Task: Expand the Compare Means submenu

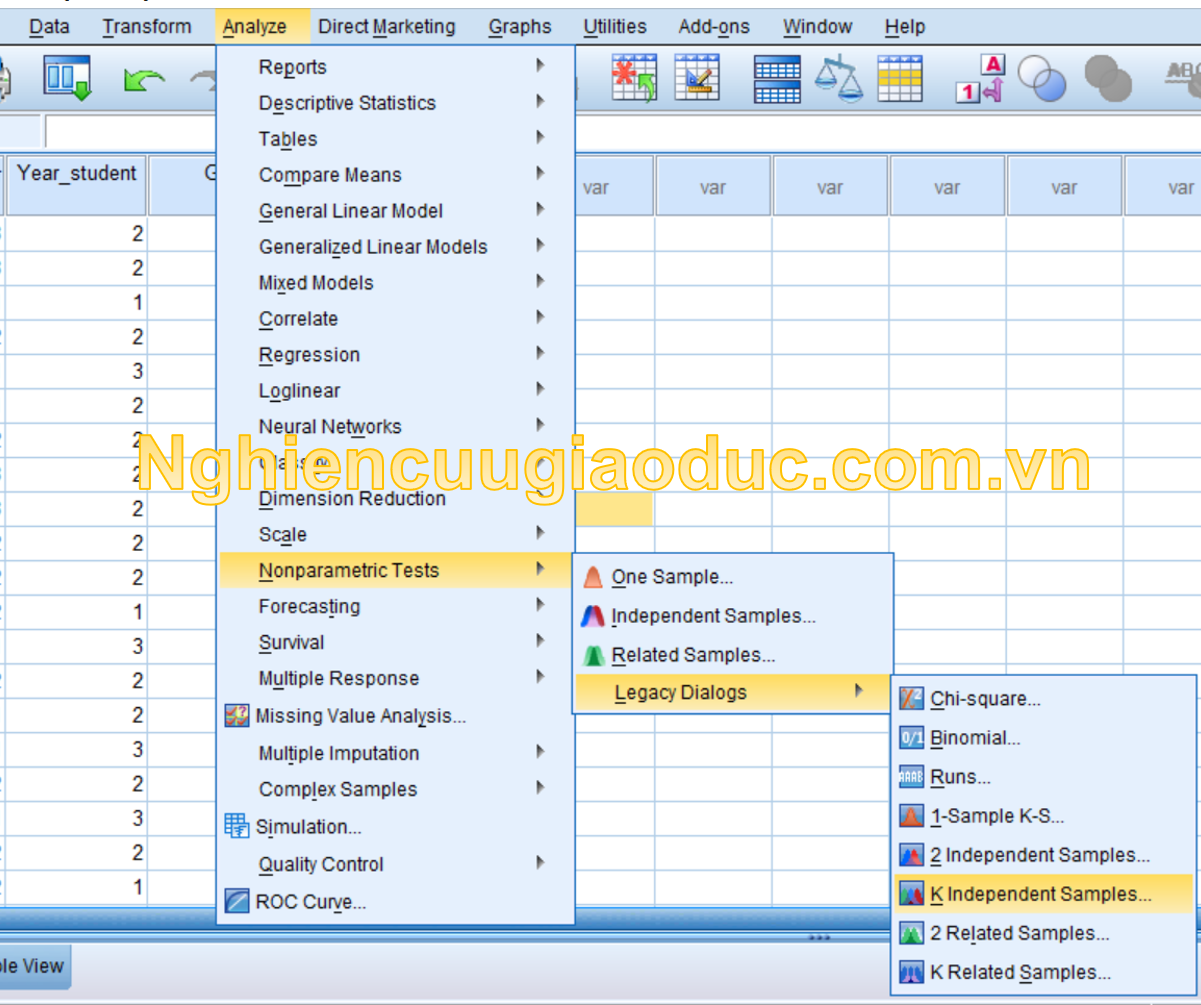Action: pos(330,175)
